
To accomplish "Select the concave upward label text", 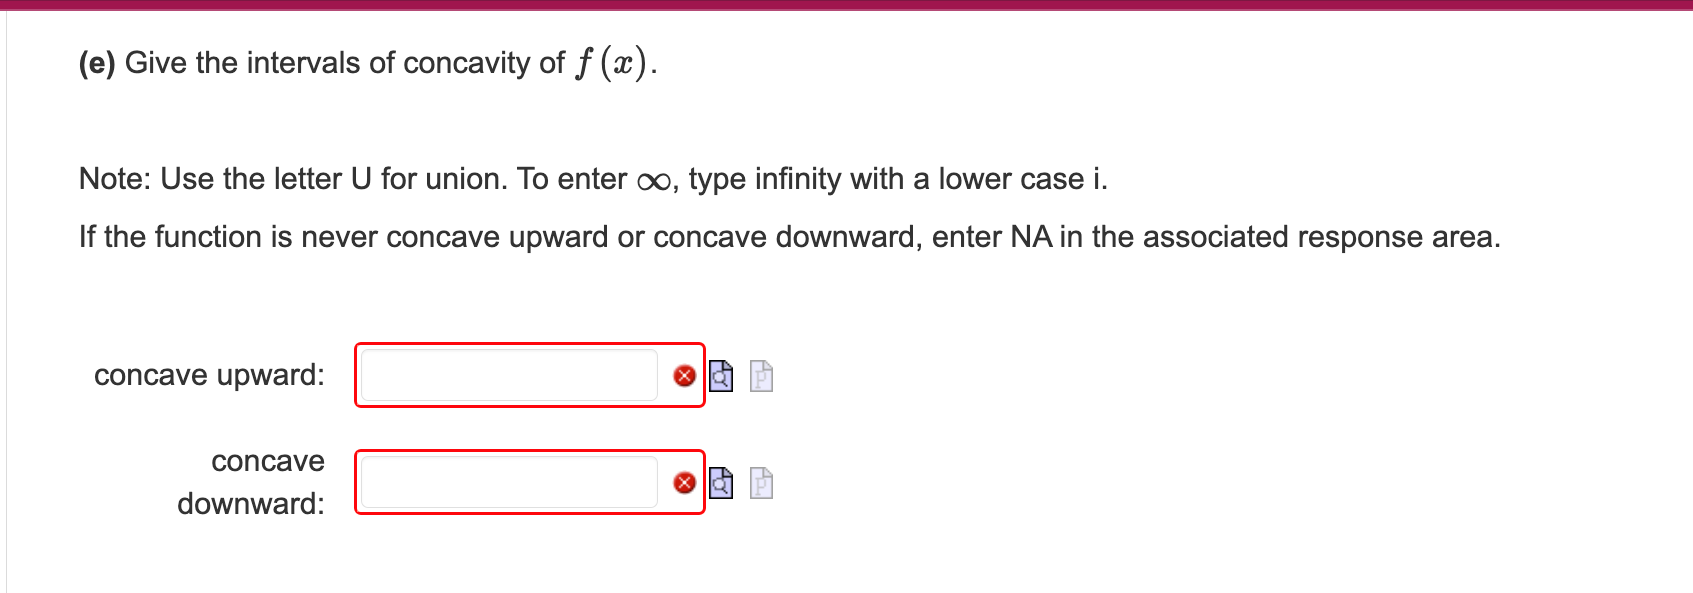I will tap(209, 375).
